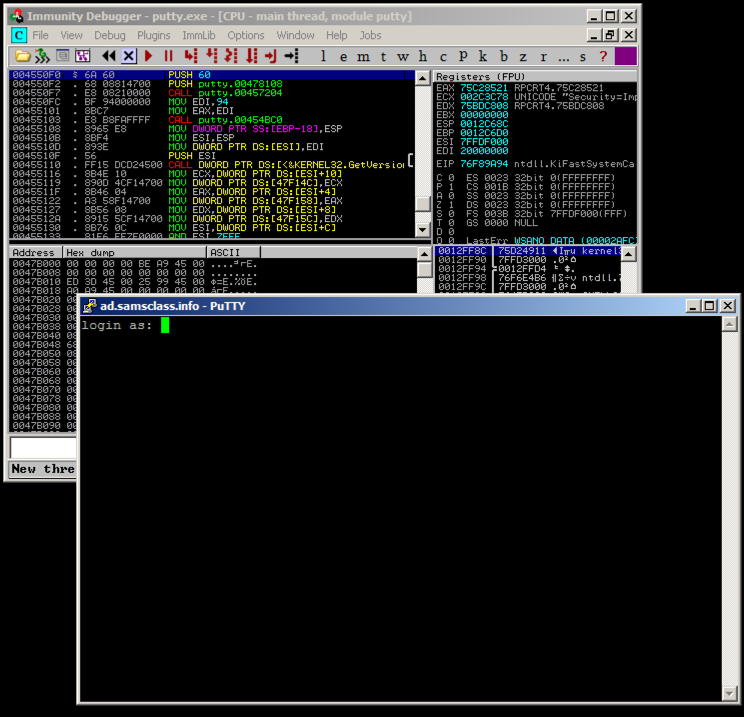
Task: Pause execution with the red pause icon
Action: point(168,56)
